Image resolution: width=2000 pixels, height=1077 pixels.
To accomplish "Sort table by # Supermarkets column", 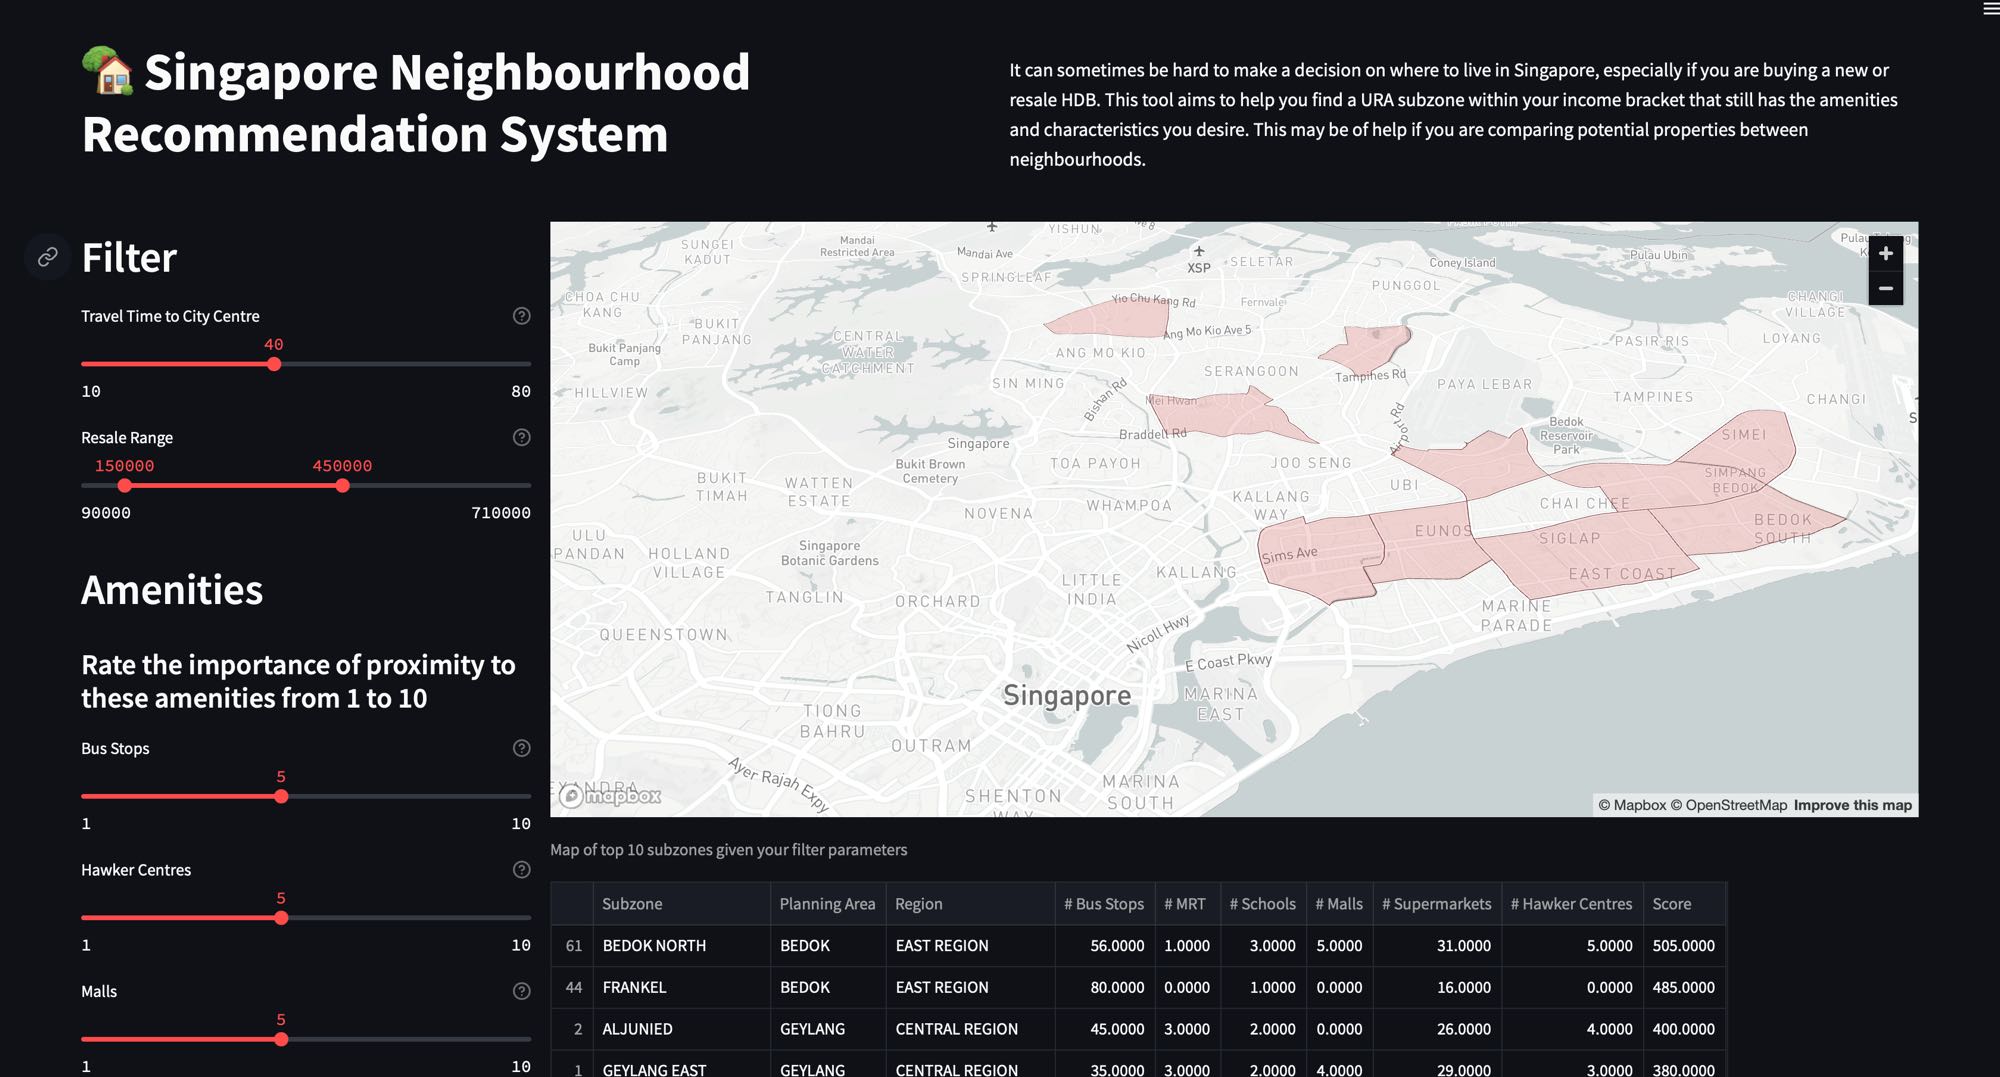I will coord(1436,904).
